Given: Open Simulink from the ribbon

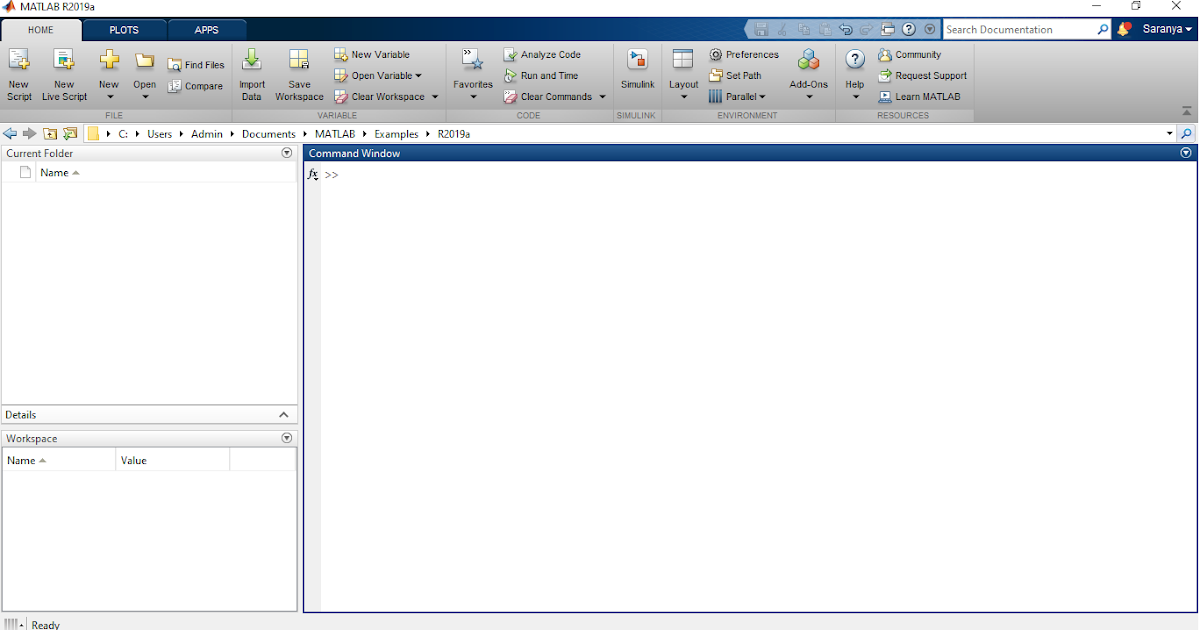Looking at the screenshot, I should pos(637,72).
